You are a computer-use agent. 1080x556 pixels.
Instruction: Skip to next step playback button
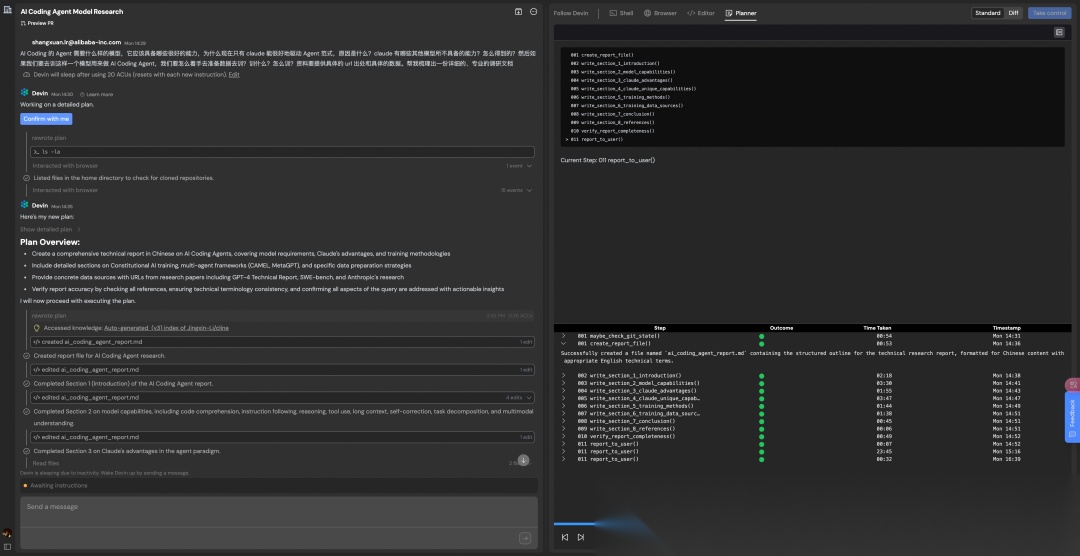(x=581, y=537)
